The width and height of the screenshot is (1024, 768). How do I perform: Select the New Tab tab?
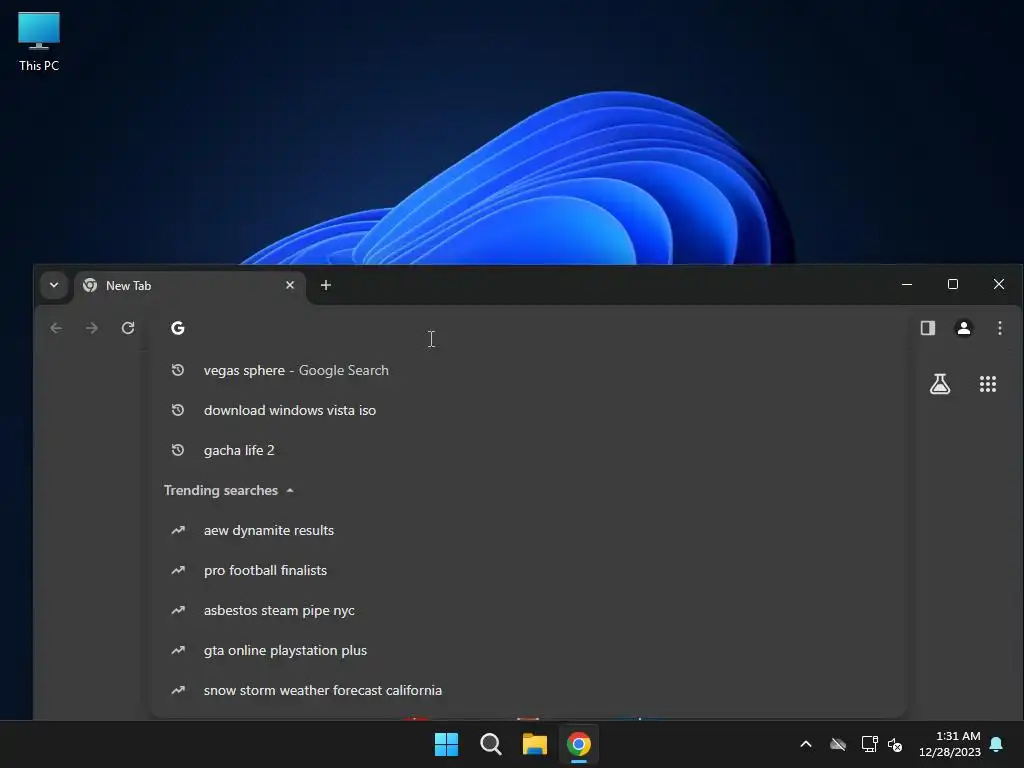click(x=190, y=285)
